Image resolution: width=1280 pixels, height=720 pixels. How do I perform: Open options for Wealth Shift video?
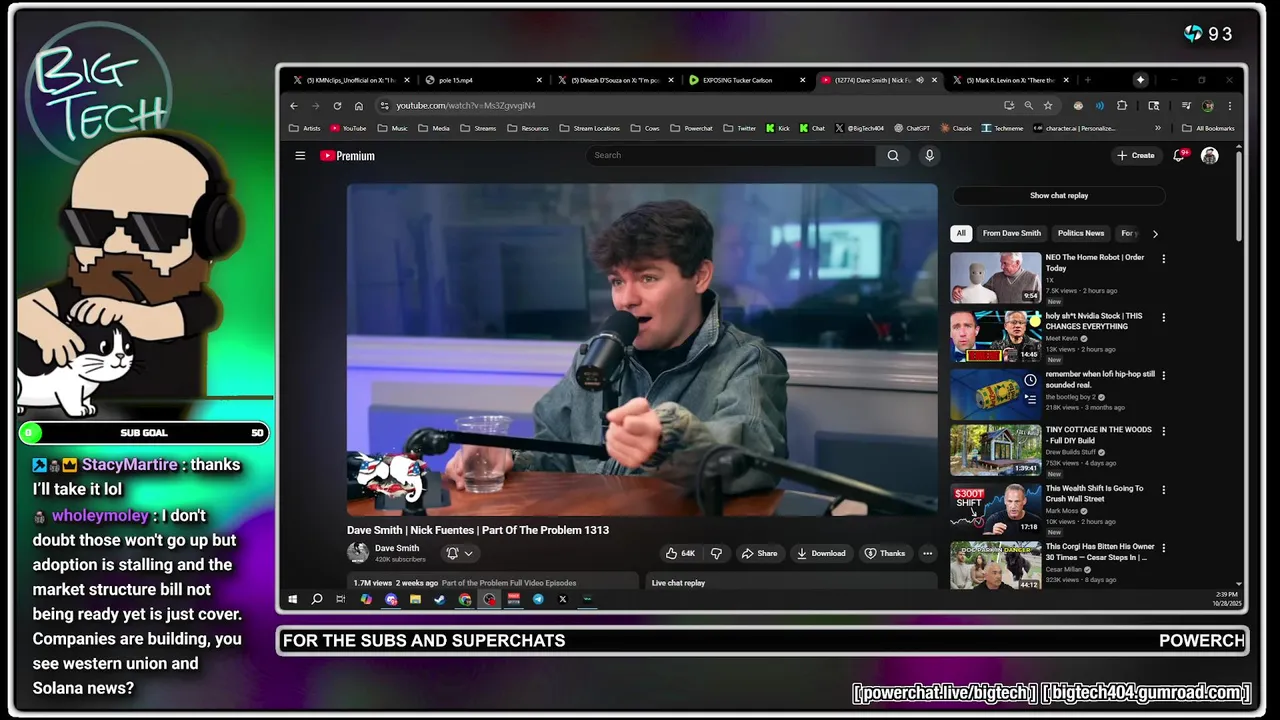click(x=1163, y=490)
